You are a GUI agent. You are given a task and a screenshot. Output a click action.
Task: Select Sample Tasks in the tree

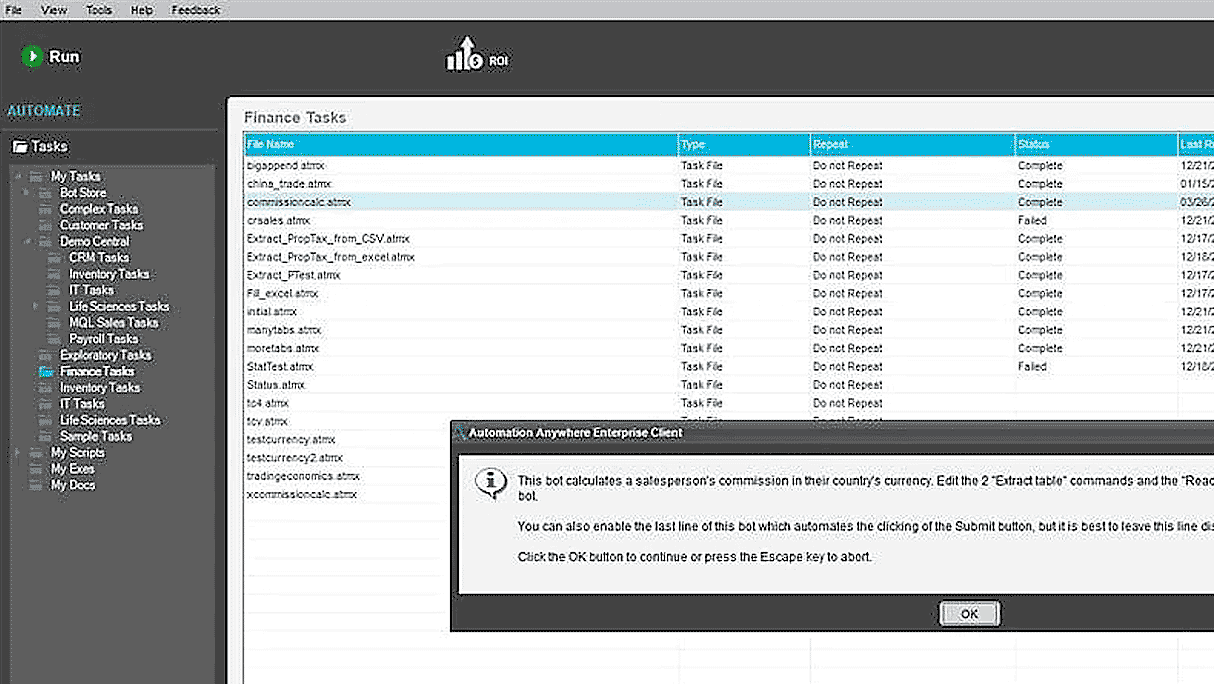coord(96,436)
